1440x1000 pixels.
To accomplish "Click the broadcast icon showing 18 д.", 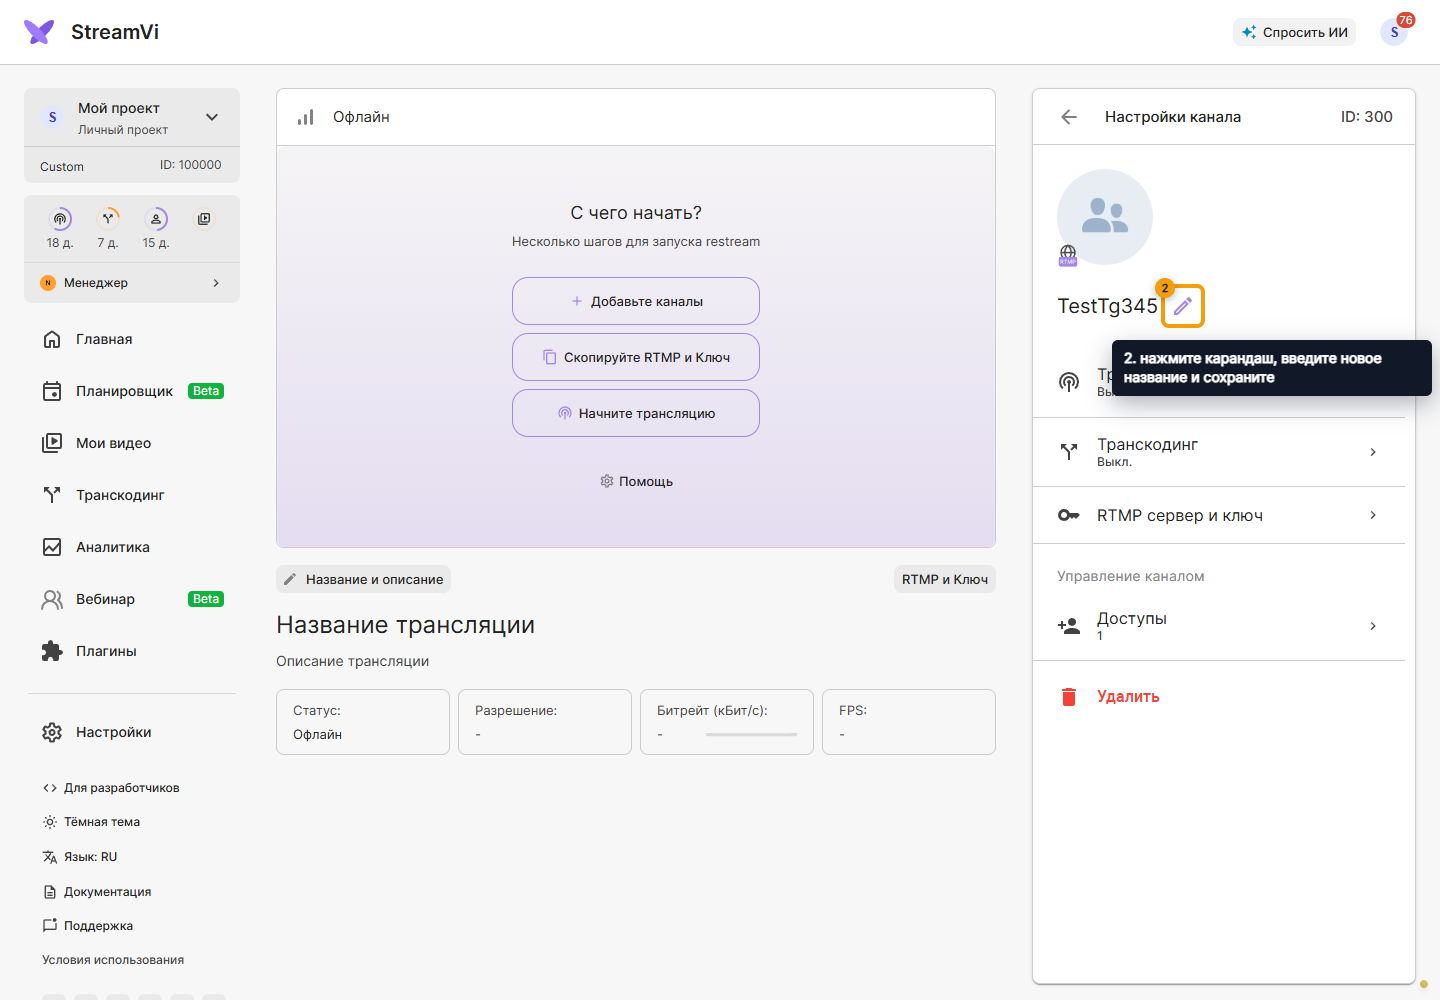I will click(x=60, y=219).
